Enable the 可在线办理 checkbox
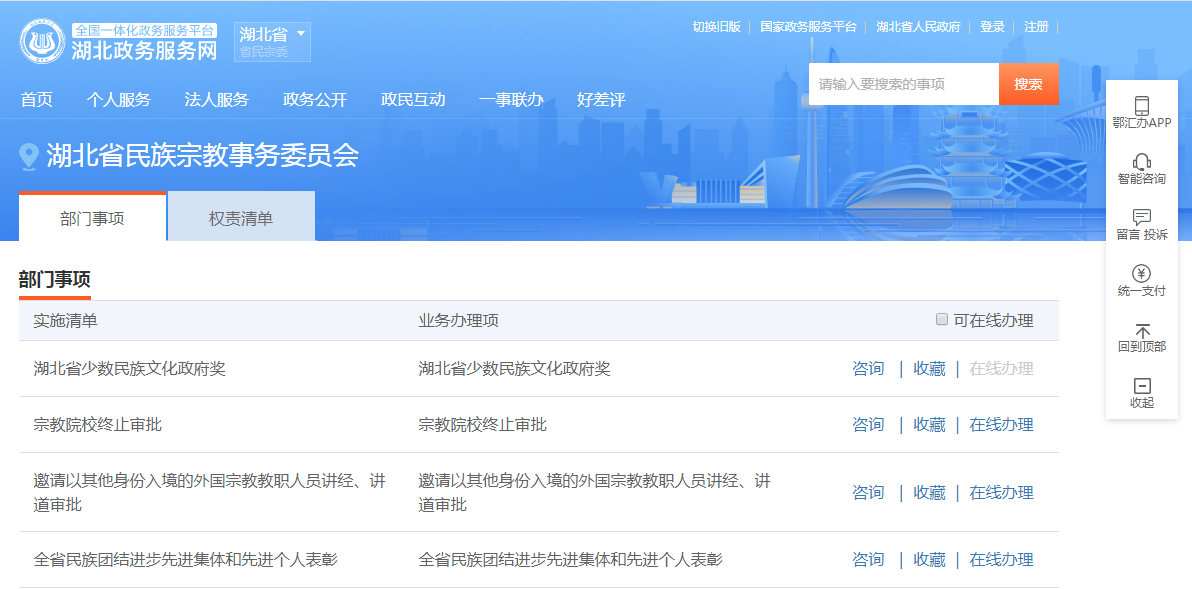Viewport: 1192px width, 589px height. point(941,320)
